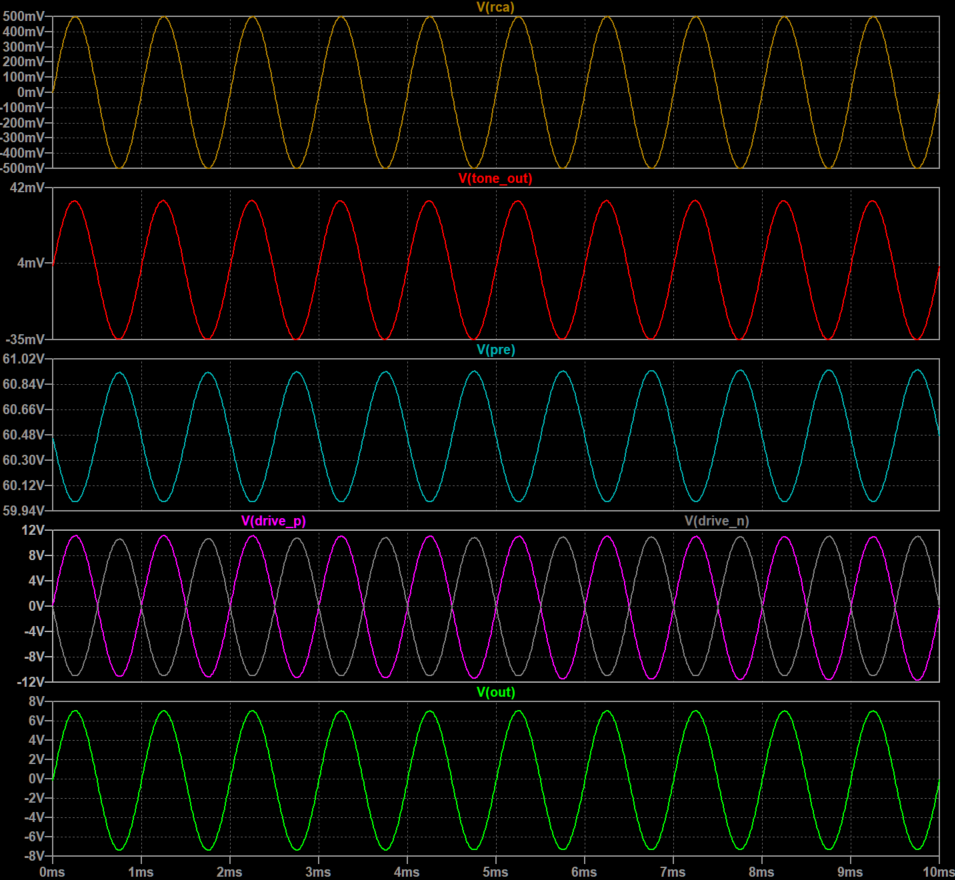
Task: Click the 42mV axis label
Action: (x=28, y=188)
